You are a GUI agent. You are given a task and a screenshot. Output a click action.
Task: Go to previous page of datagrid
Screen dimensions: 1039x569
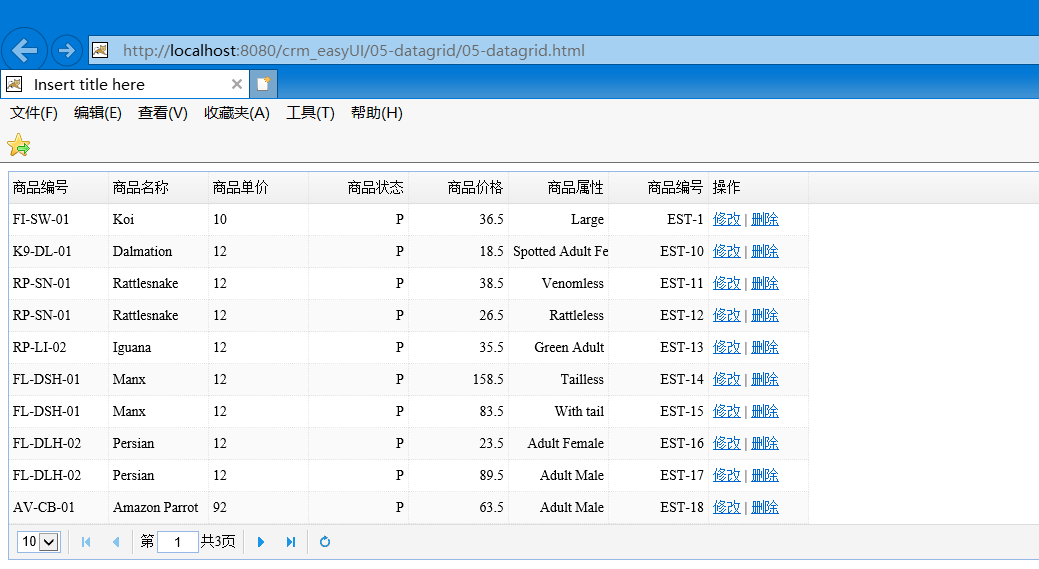coord(116,542)
